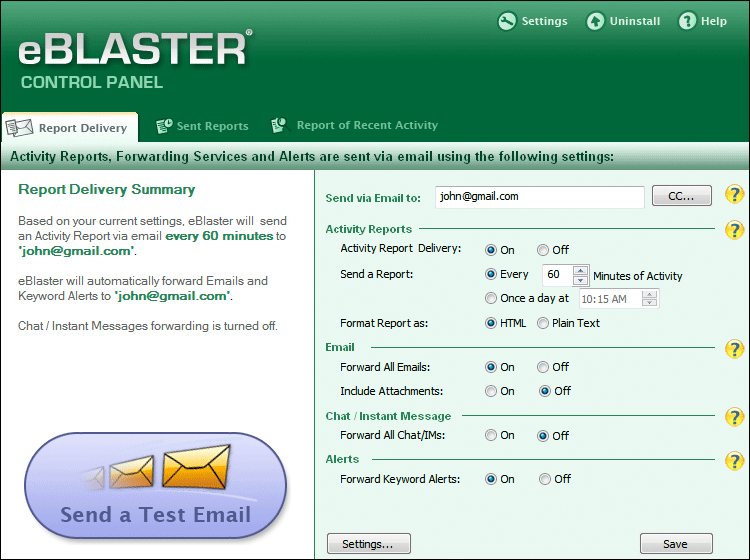Click the Uninstall icon in header
Image resolution: width=750 pixels, height=560 pixels.
595,21
